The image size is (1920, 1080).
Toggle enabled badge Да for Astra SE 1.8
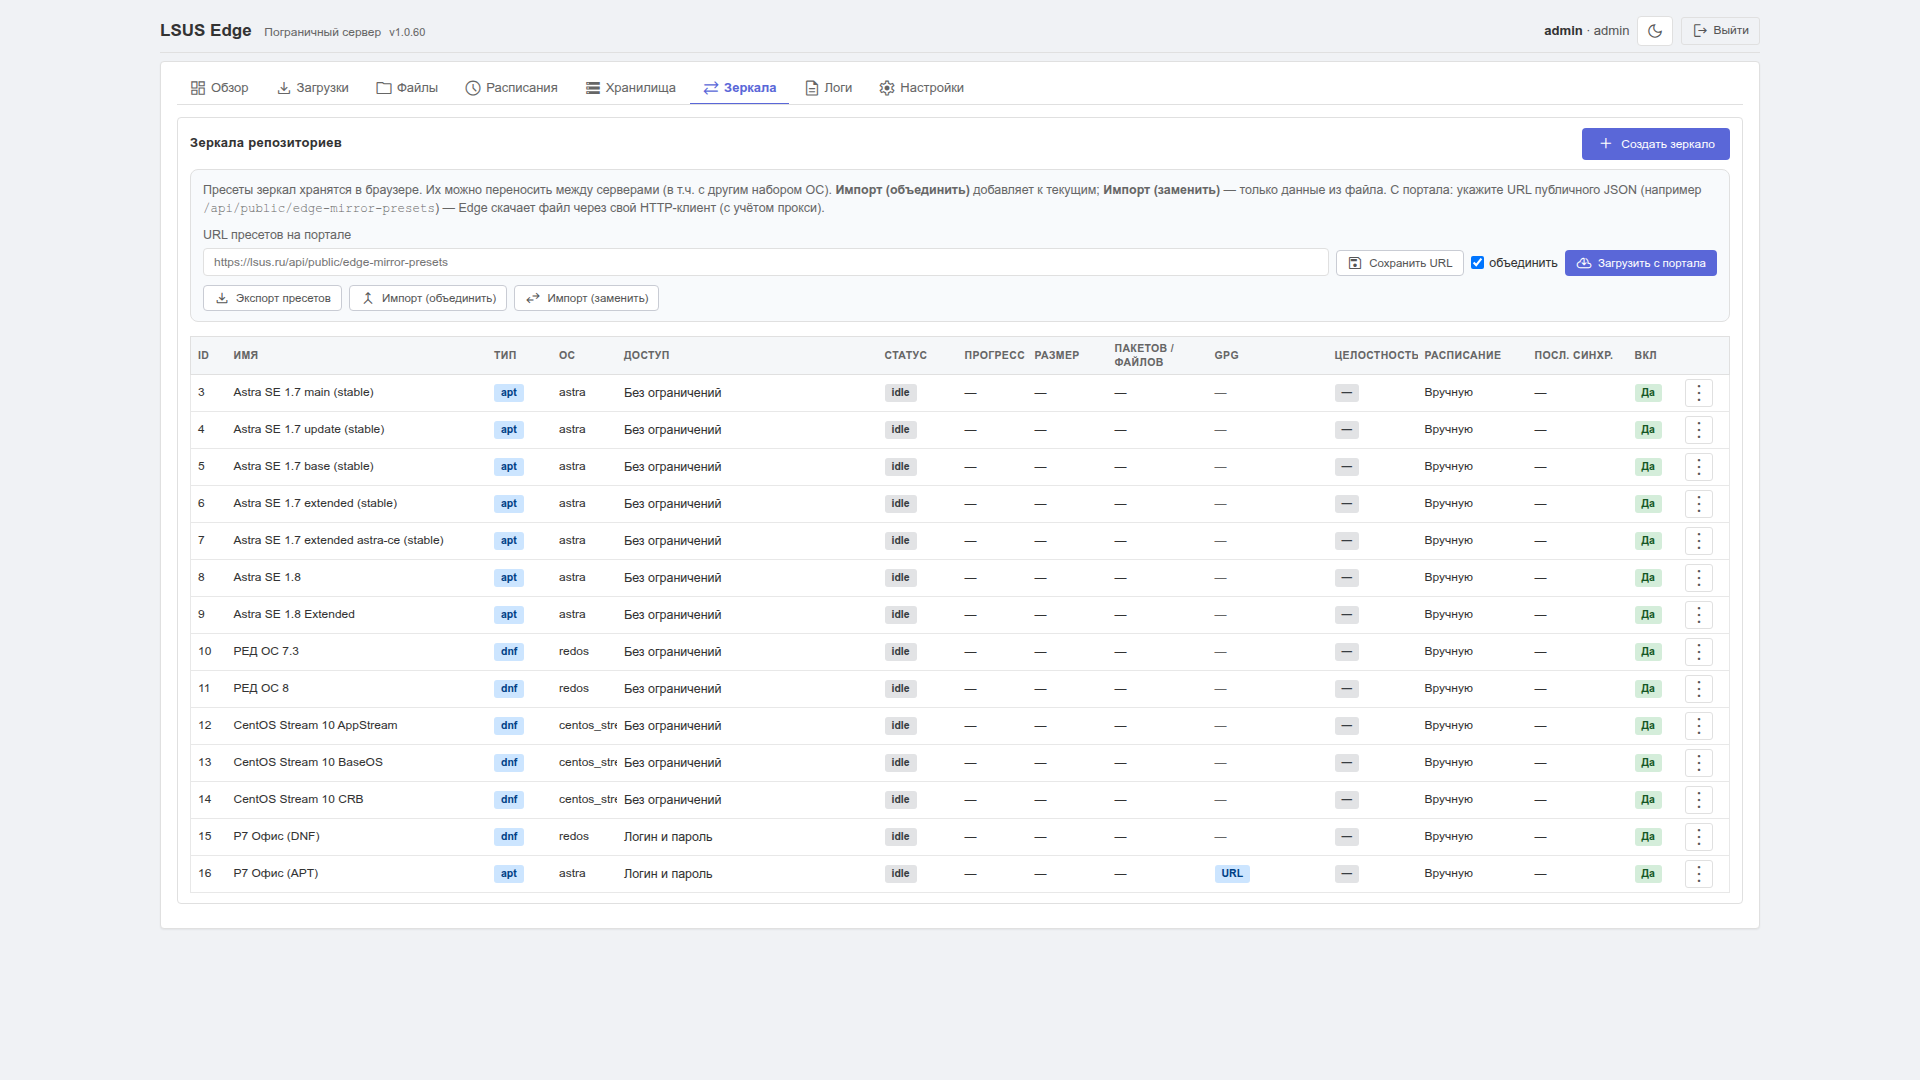click(1648, 578)
